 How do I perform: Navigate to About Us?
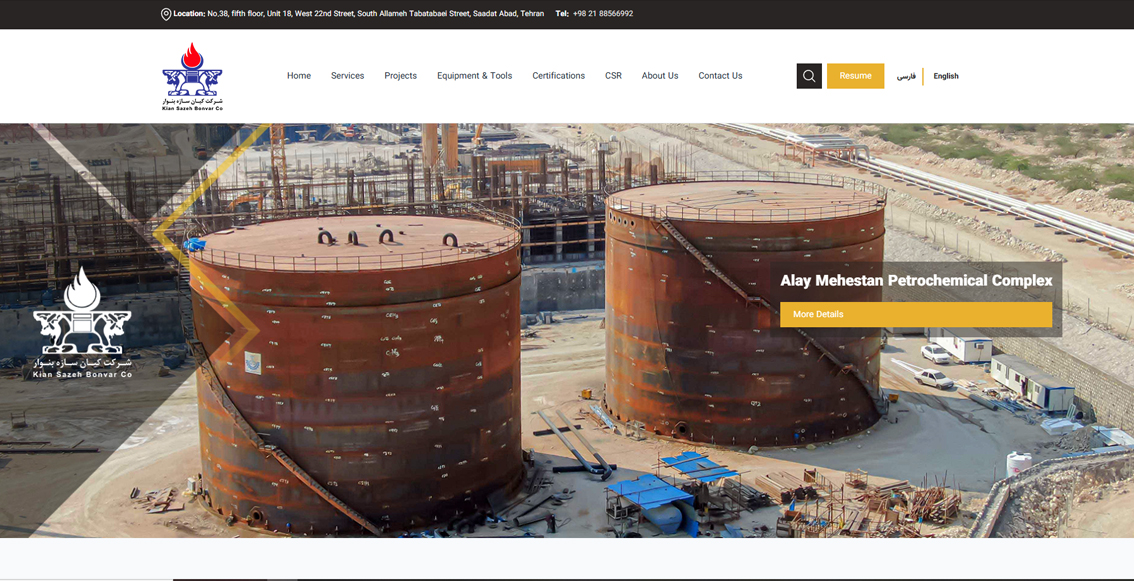(x=659, y=76)
